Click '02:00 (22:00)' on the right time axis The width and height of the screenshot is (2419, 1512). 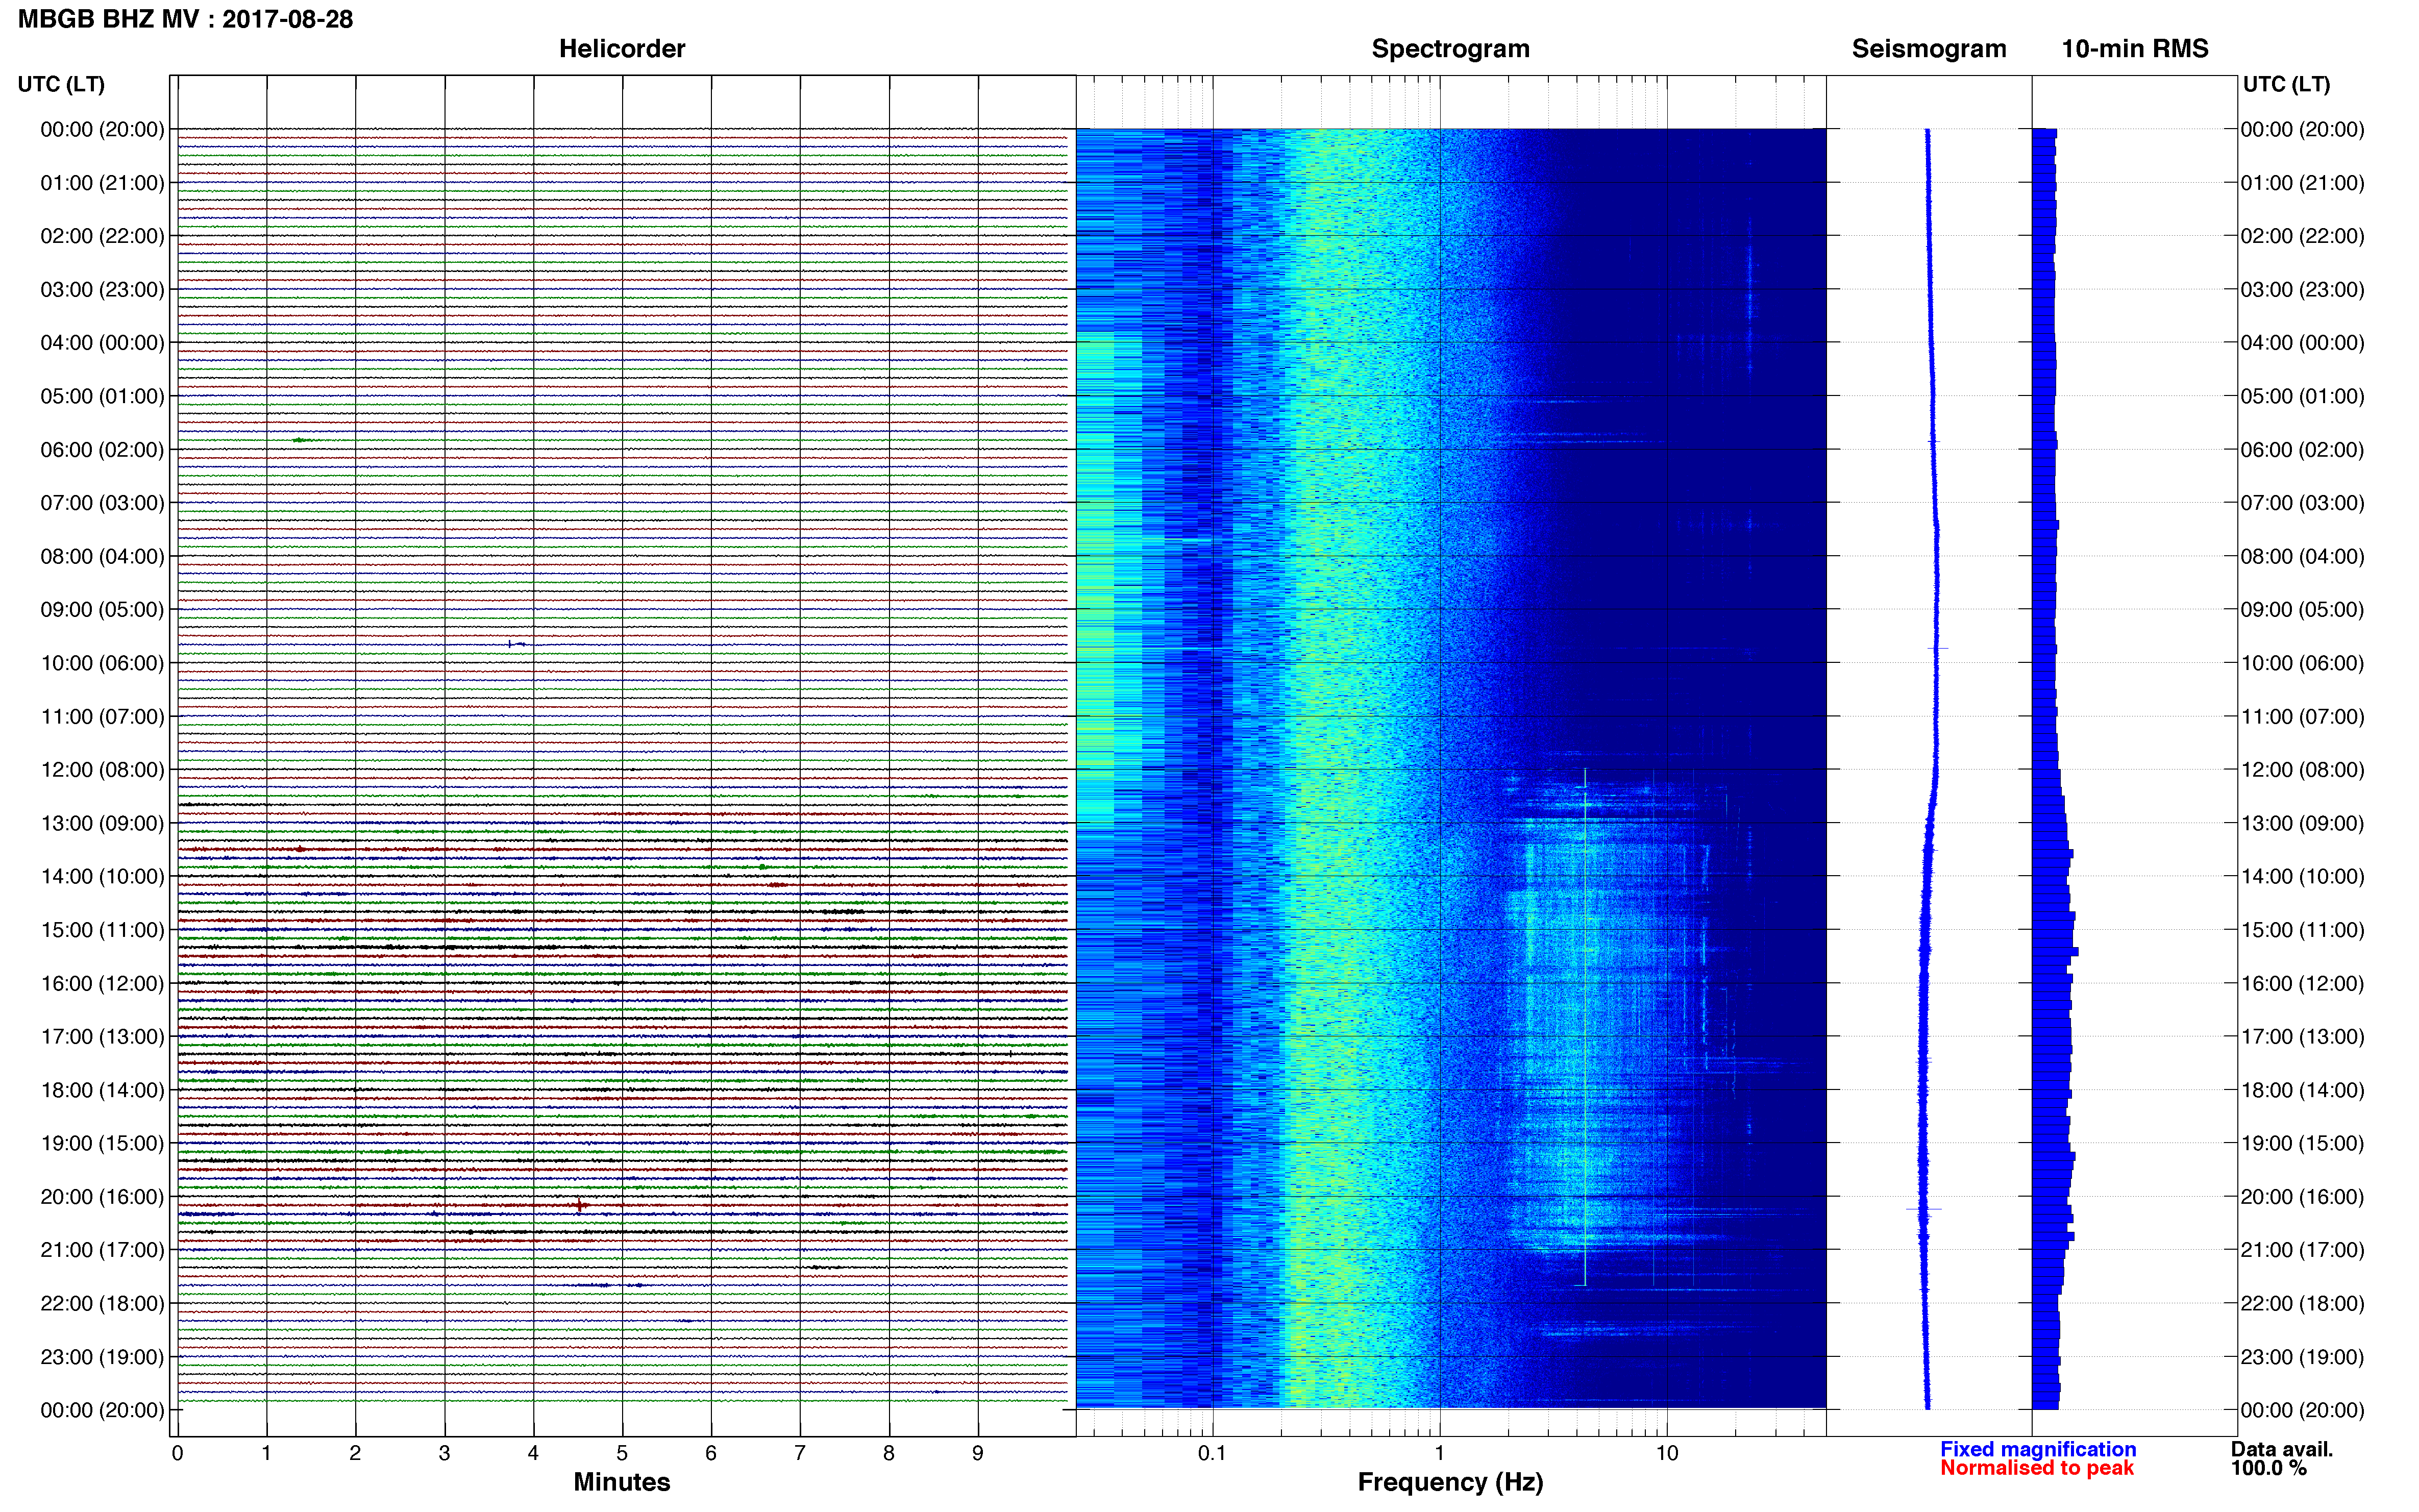[x=2302, y=236]
